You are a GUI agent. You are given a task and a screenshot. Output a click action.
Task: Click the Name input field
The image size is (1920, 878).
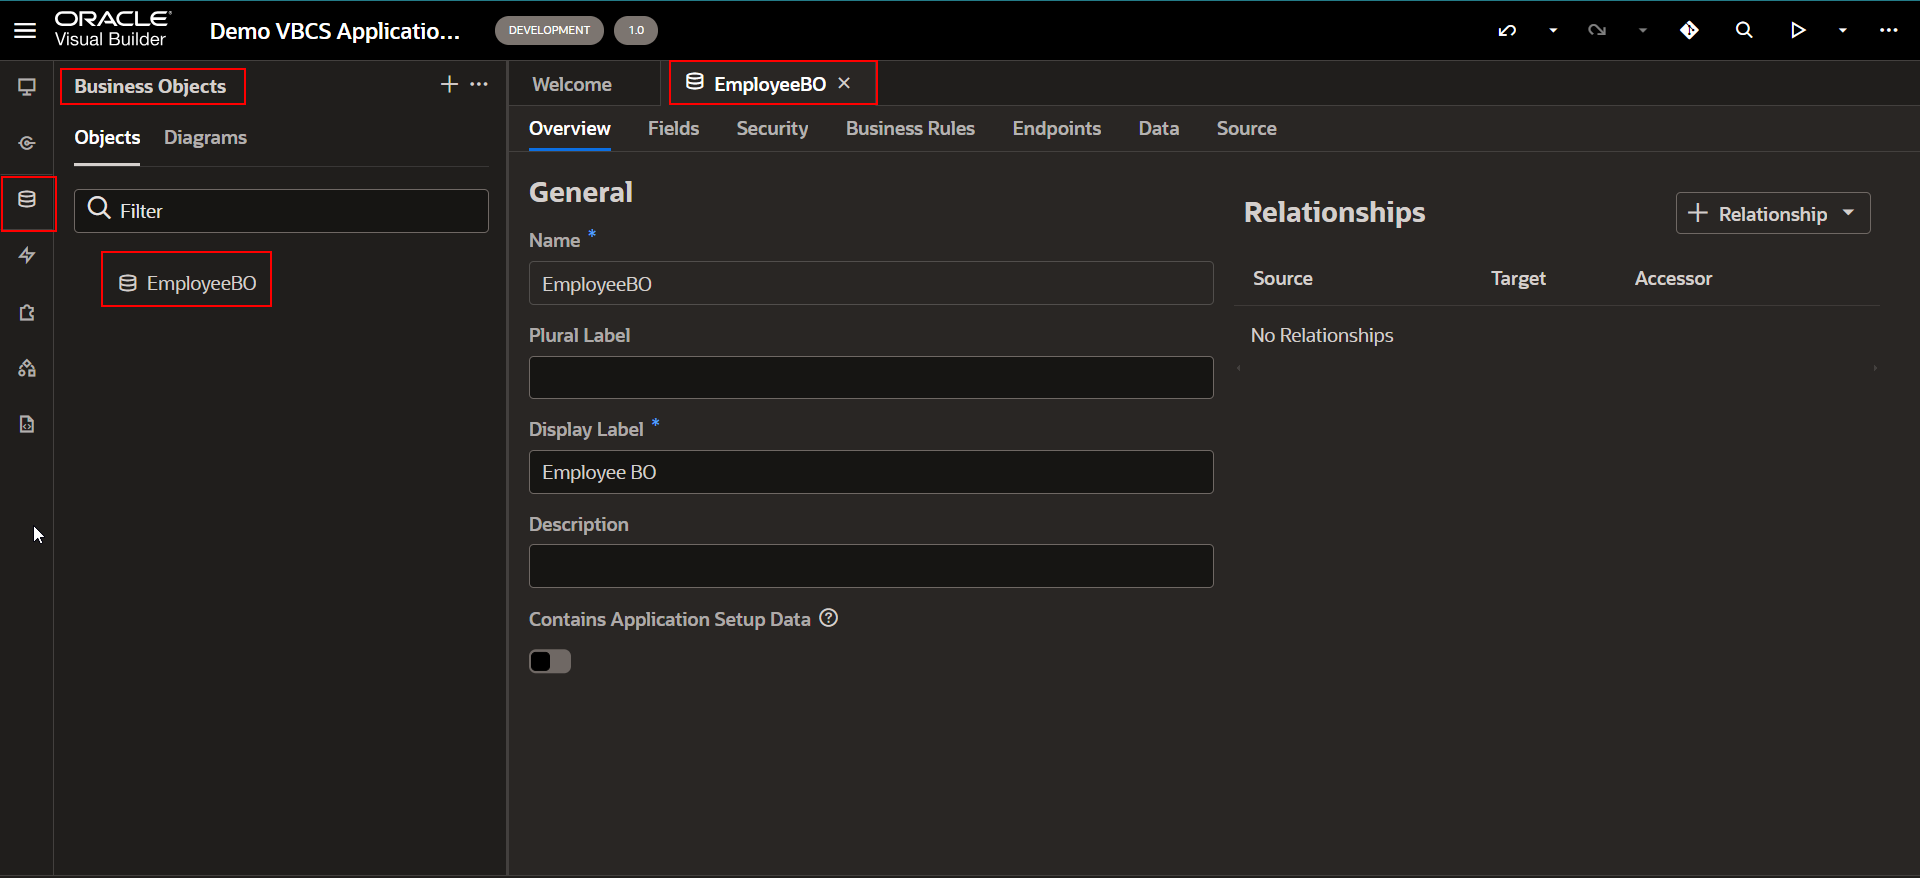coord(871,284)
